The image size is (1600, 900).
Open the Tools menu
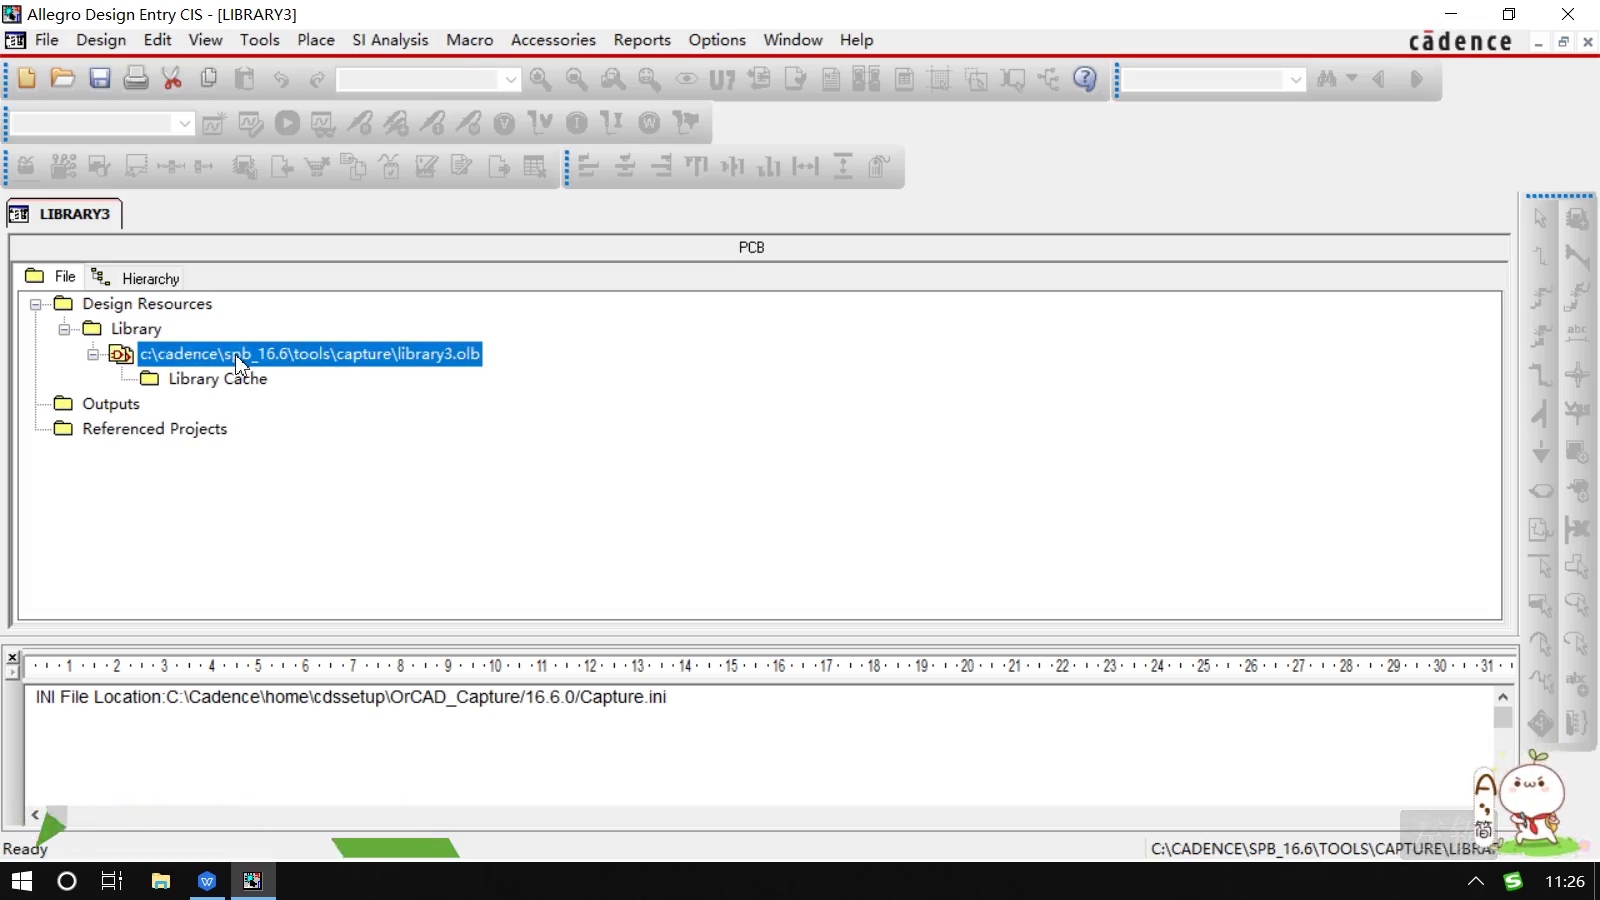[x=259, y=40]
